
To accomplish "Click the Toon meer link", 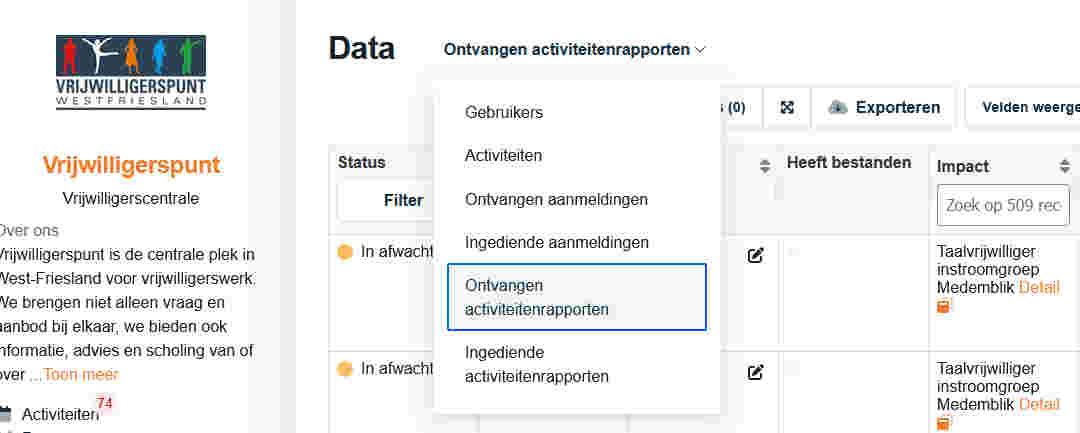I will pos(81,374).
